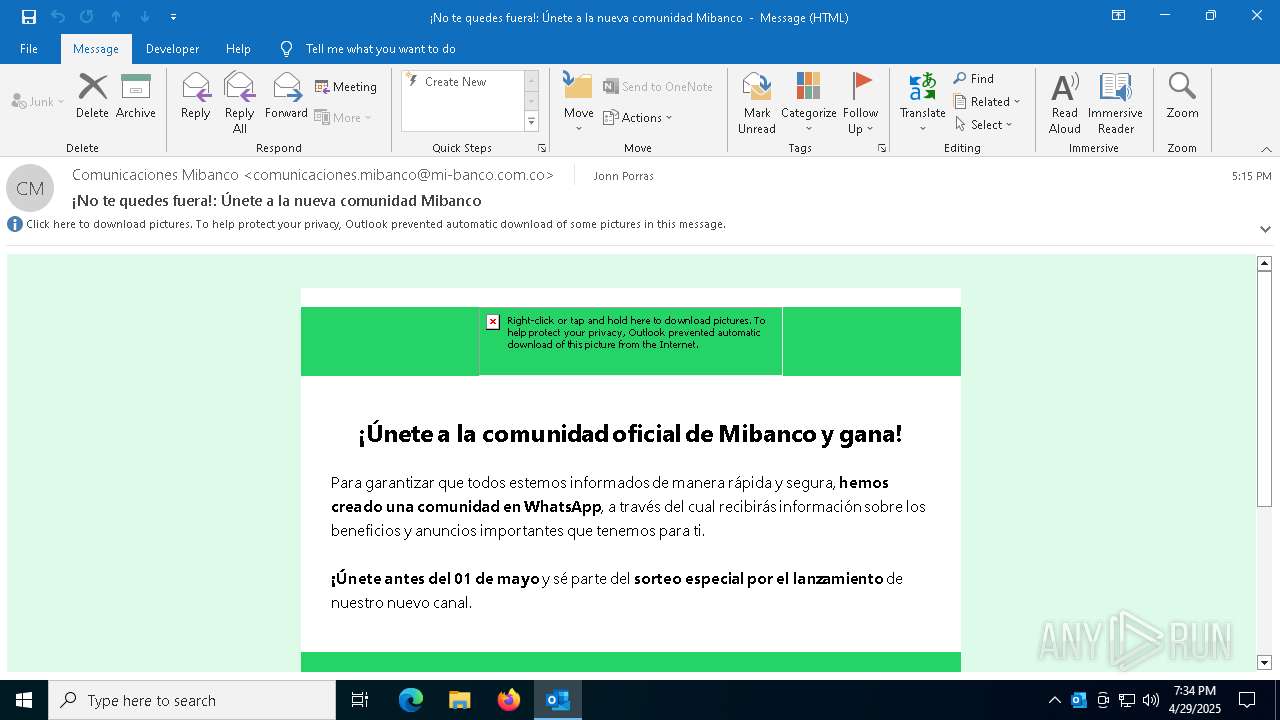Click Tell me what you want to do
This screenshot has height=720, width=1280.
click(368, 49)
